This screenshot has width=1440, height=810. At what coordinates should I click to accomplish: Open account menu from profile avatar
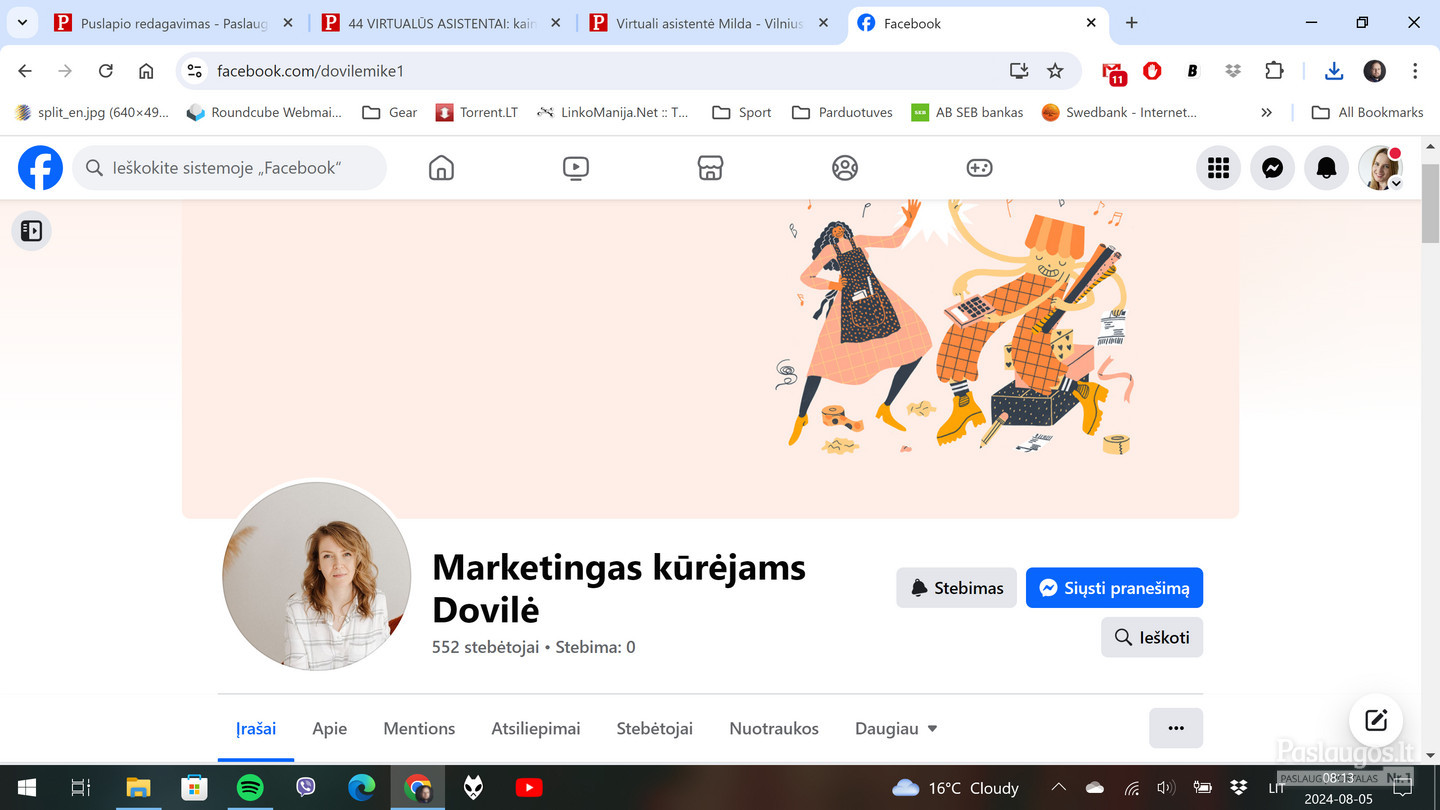pyautogui.click(x=1380, y=168)
